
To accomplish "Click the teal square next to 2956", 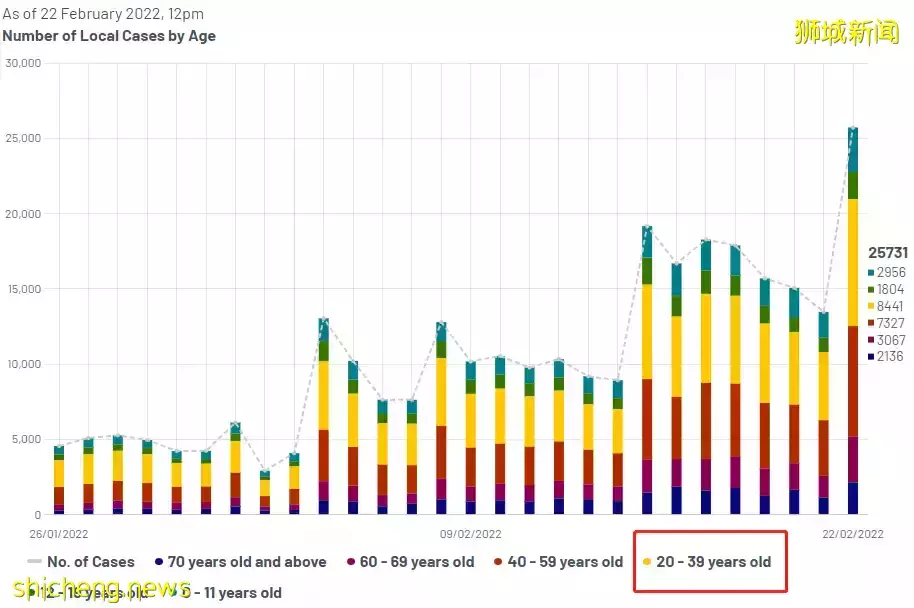I will tap(870, 273).
